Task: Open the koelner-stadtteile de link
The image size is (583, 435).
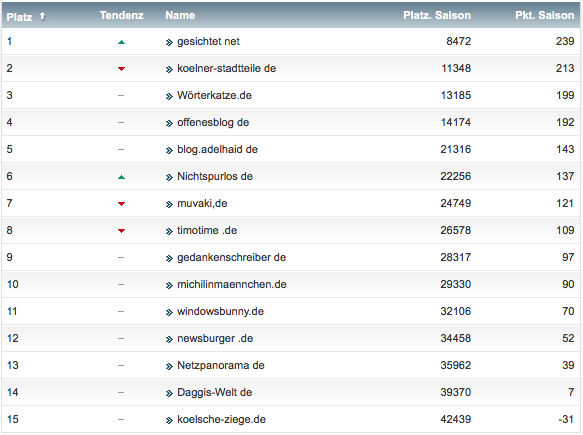Action: click(x=226, y=68)
